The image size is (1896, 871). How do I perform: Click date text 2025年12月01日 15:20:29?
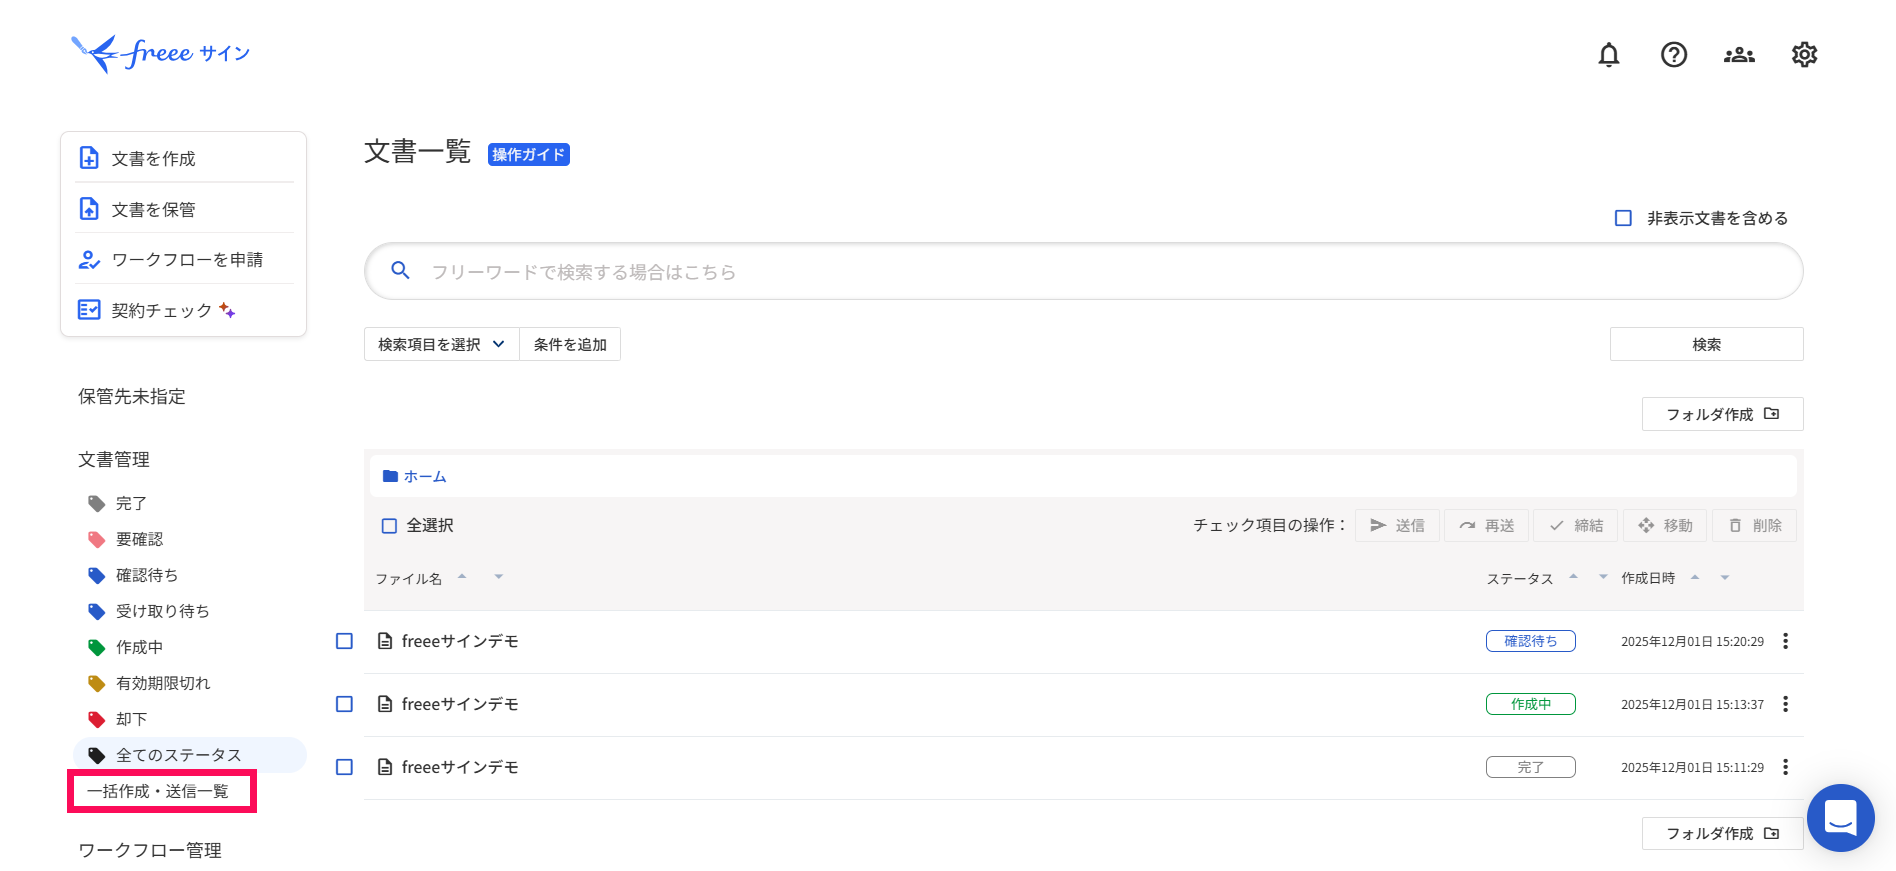[1692, 642]
